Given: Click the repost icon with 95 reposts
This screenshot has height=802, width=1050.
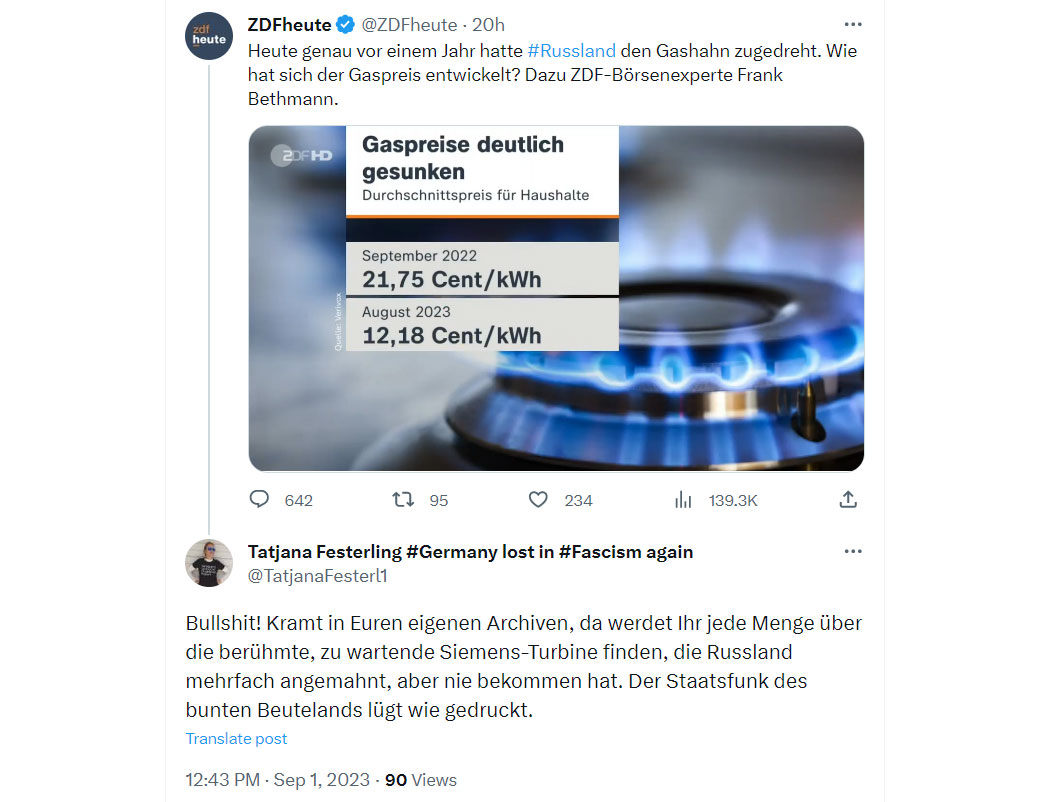Looking at the screenshot, I should (x=403, y=499).
